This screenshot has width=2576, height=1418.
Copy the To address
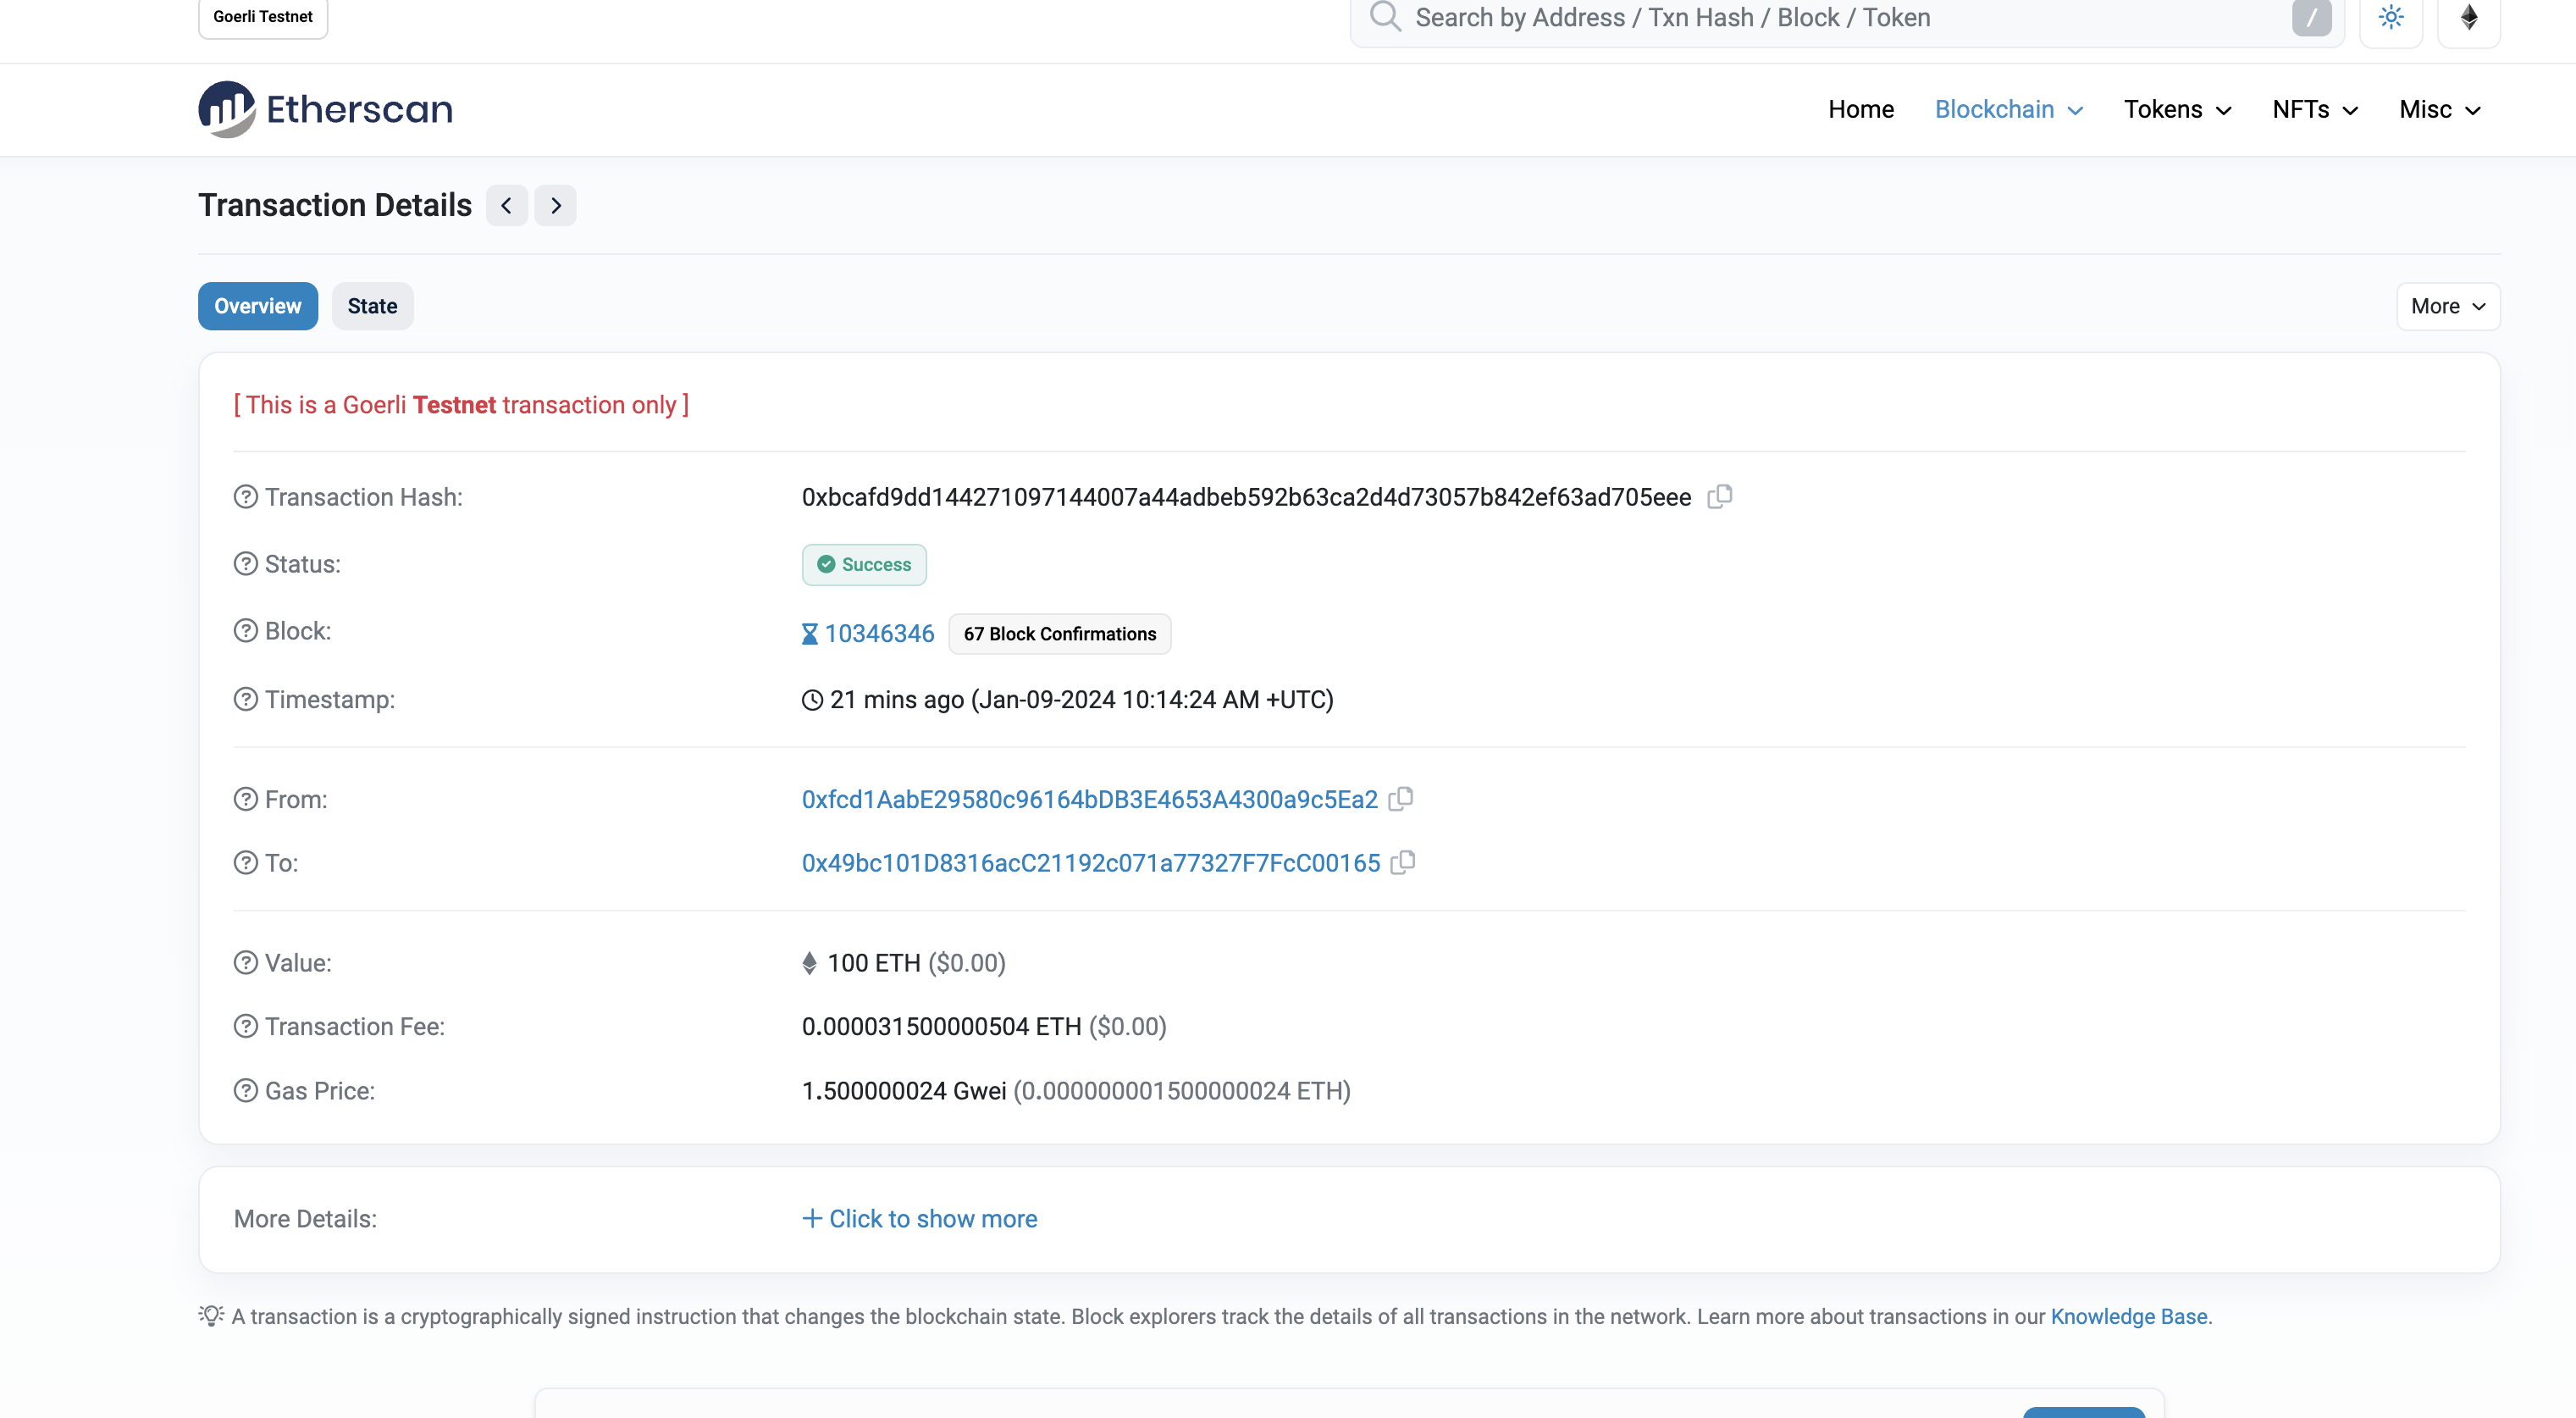[1403, 862]
